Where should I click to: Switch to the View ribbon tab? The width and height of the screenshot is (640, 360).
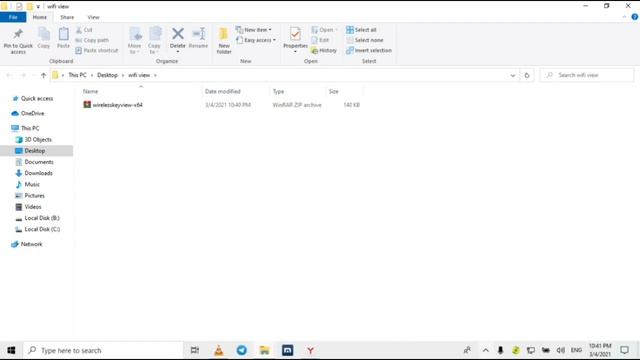click(93, 17)
